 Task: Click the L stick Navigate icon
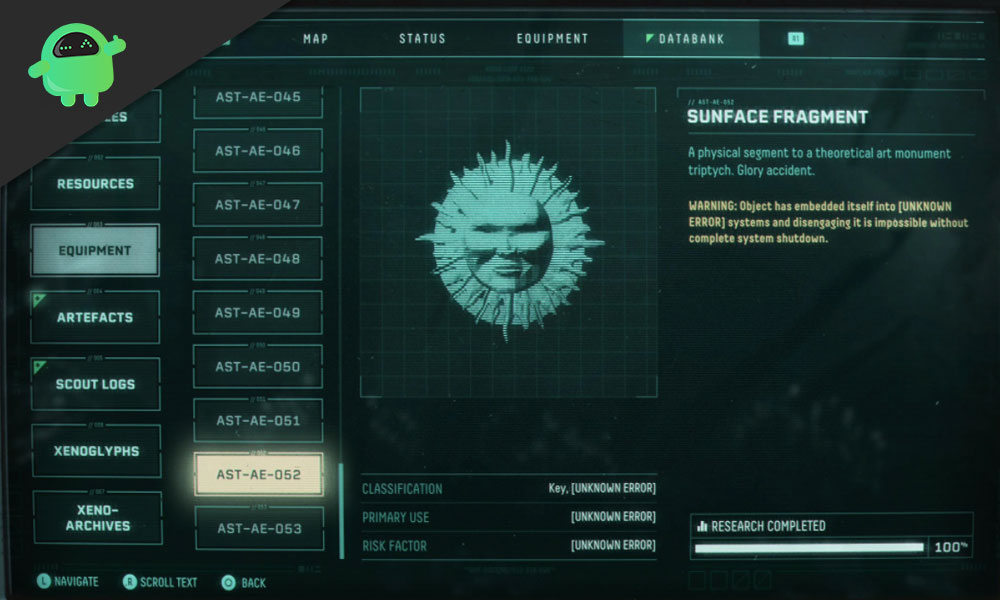click(43, 581)
